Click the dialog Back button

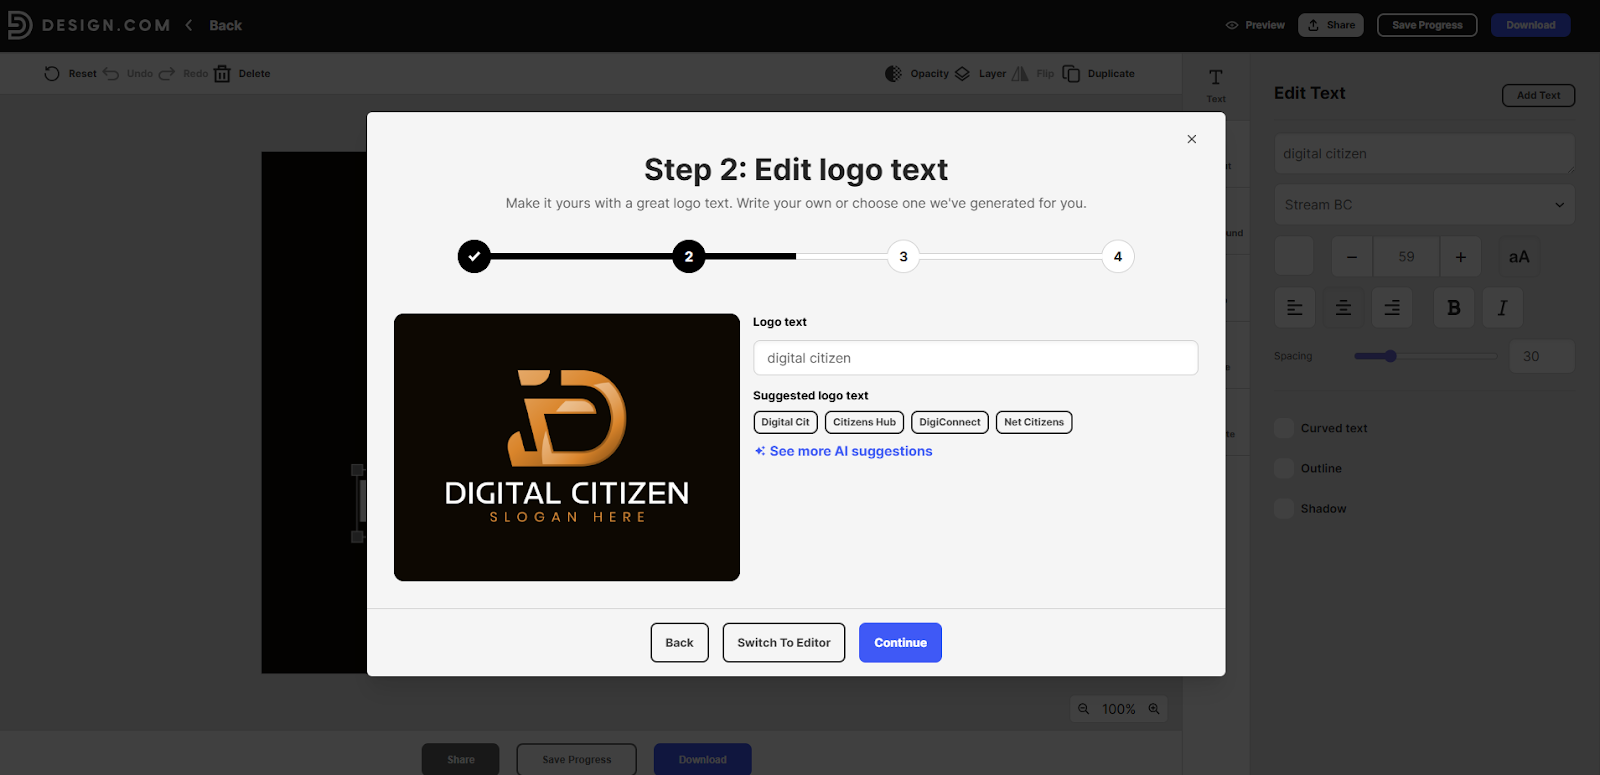click(x=679, y=643)
